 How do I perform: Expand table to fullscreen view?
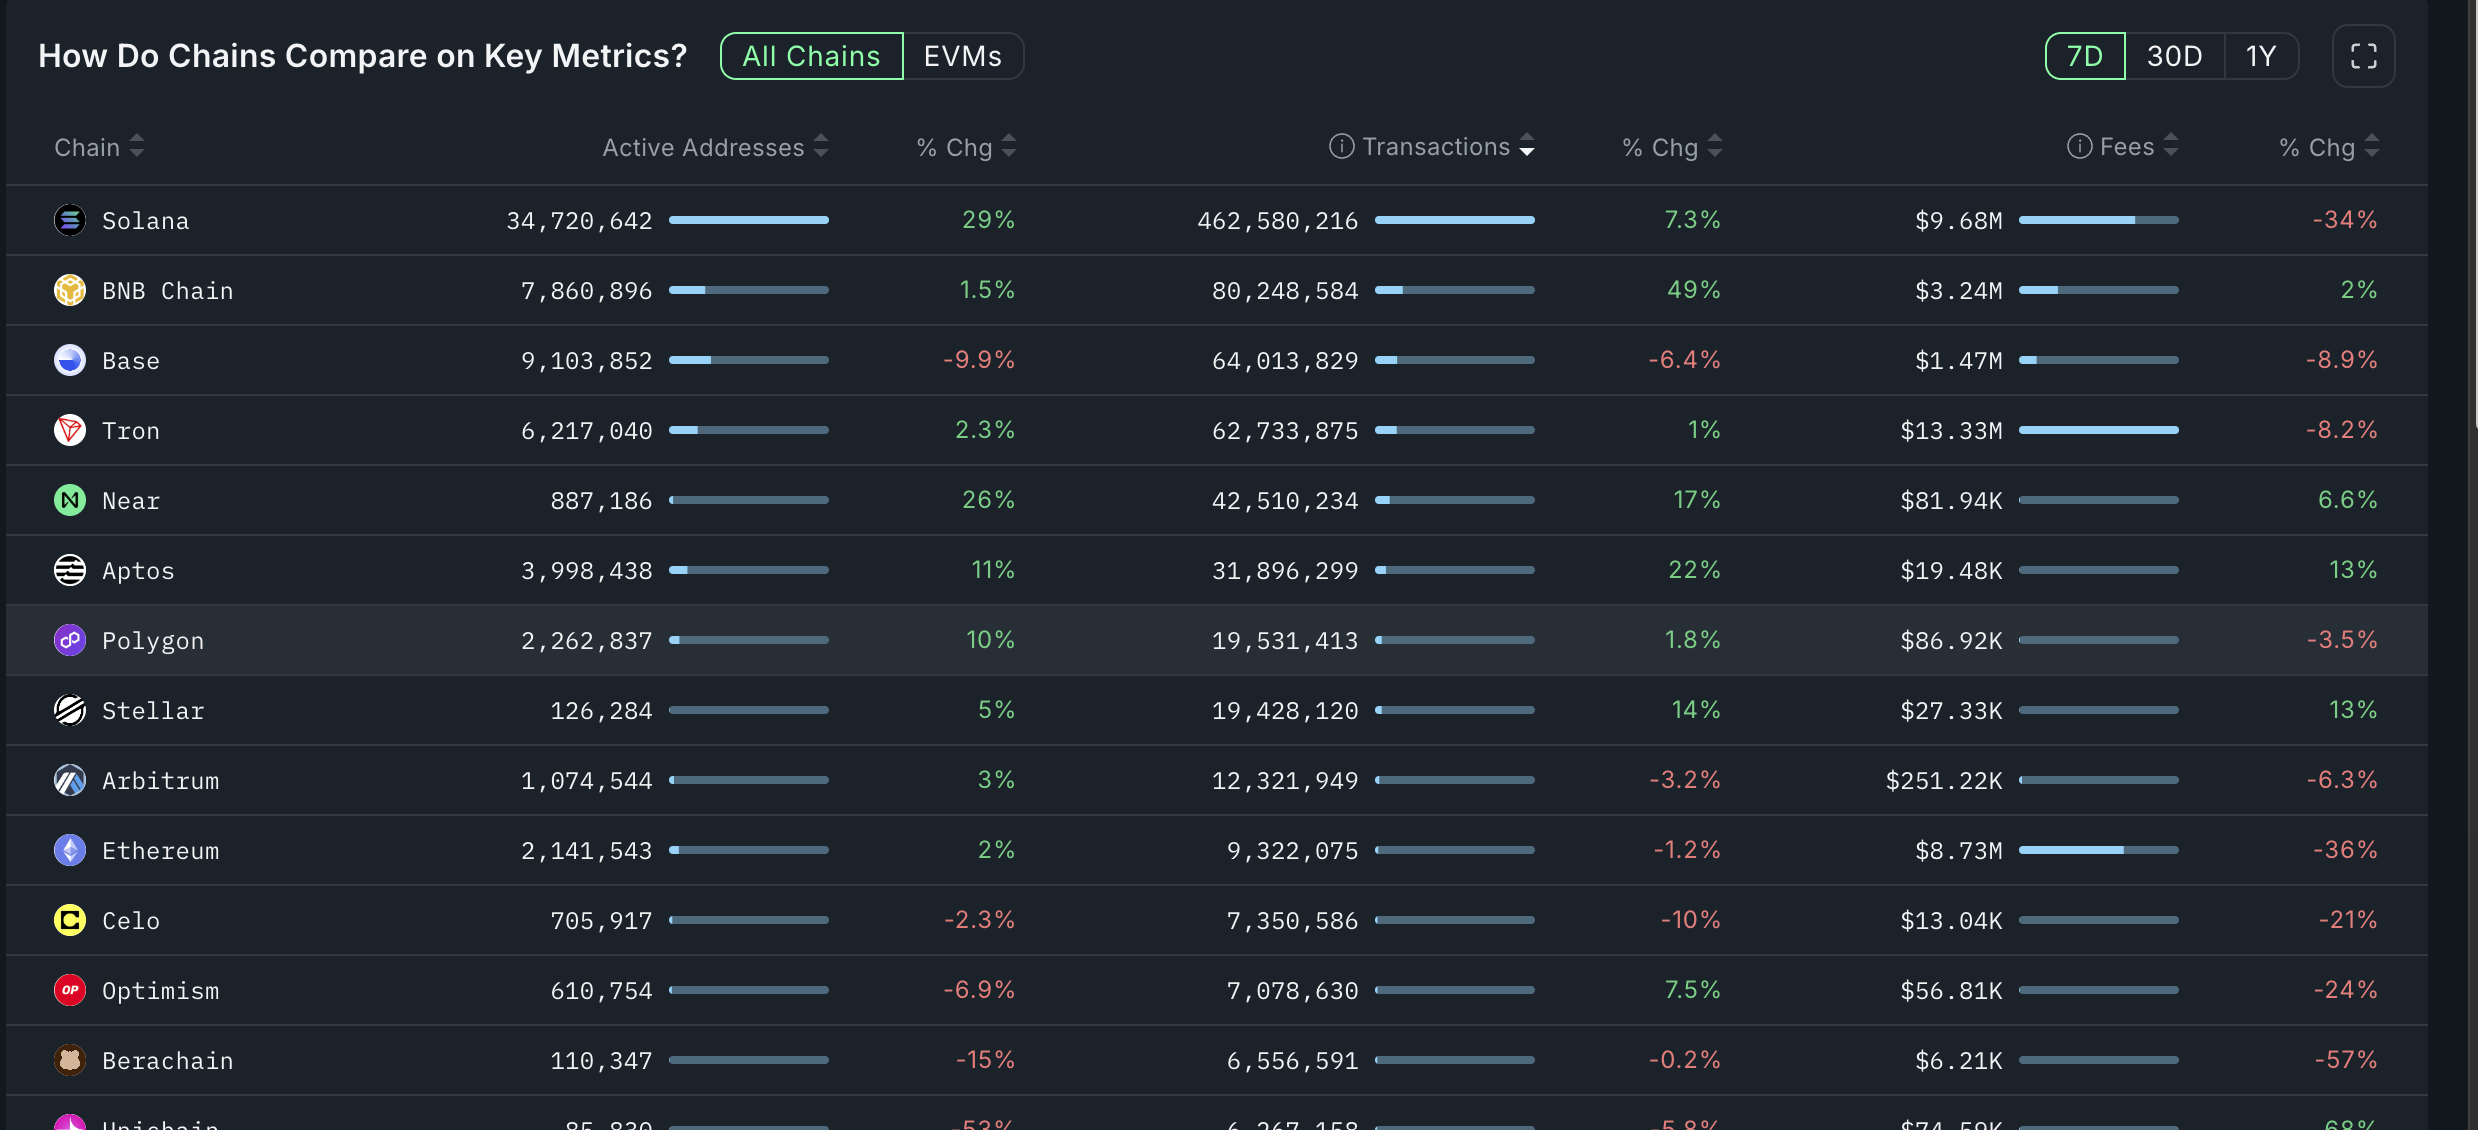2363,56
